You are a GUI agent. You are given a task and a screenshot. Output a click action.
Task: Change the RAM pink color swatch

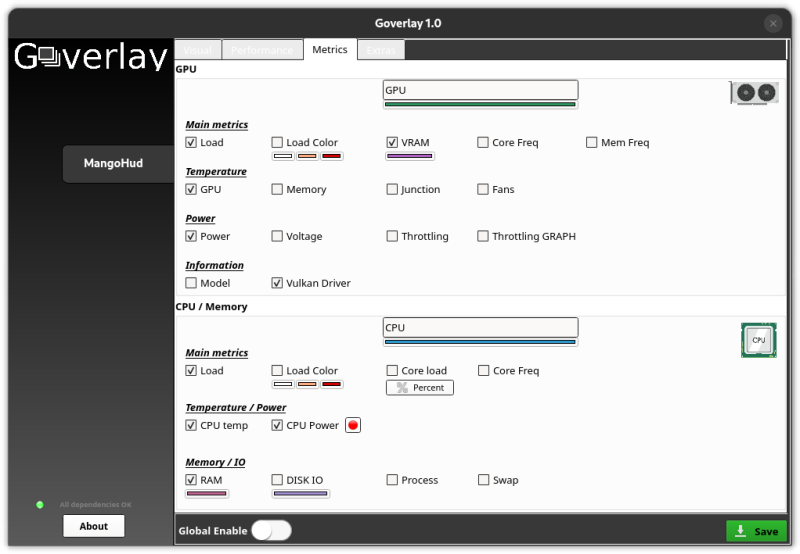207,493
